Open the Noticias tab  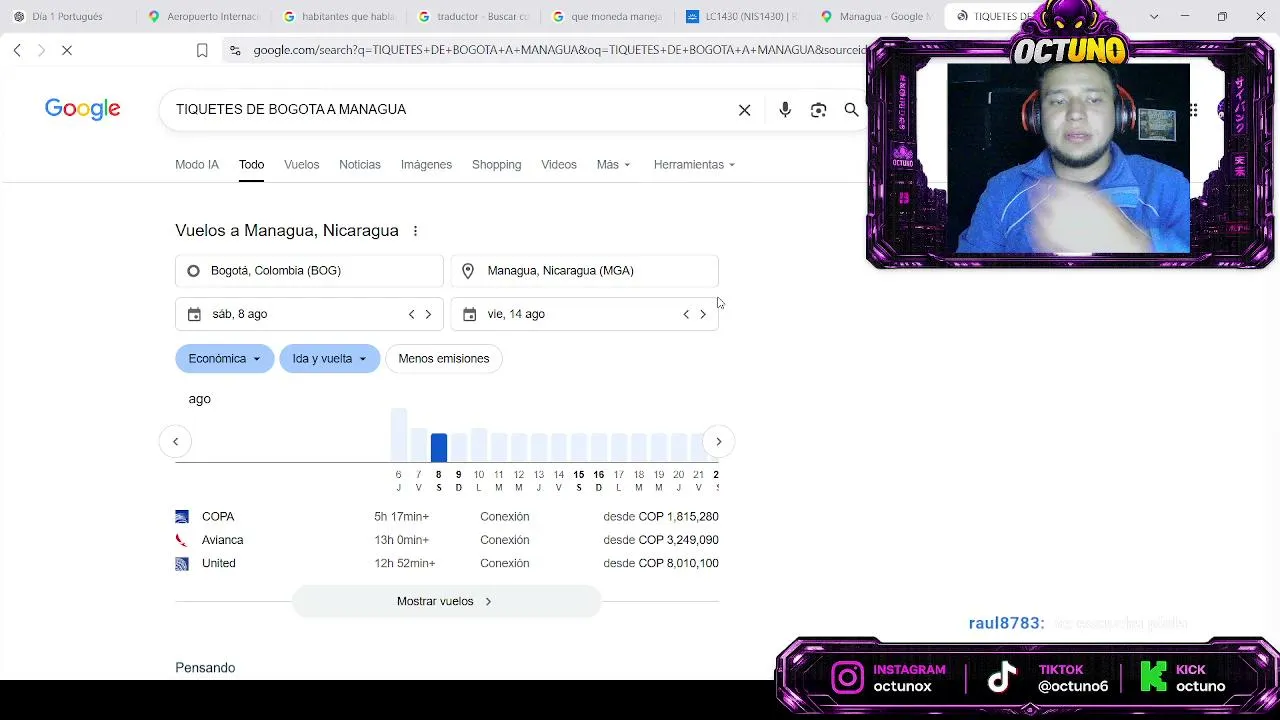click(x=360, y=165)
